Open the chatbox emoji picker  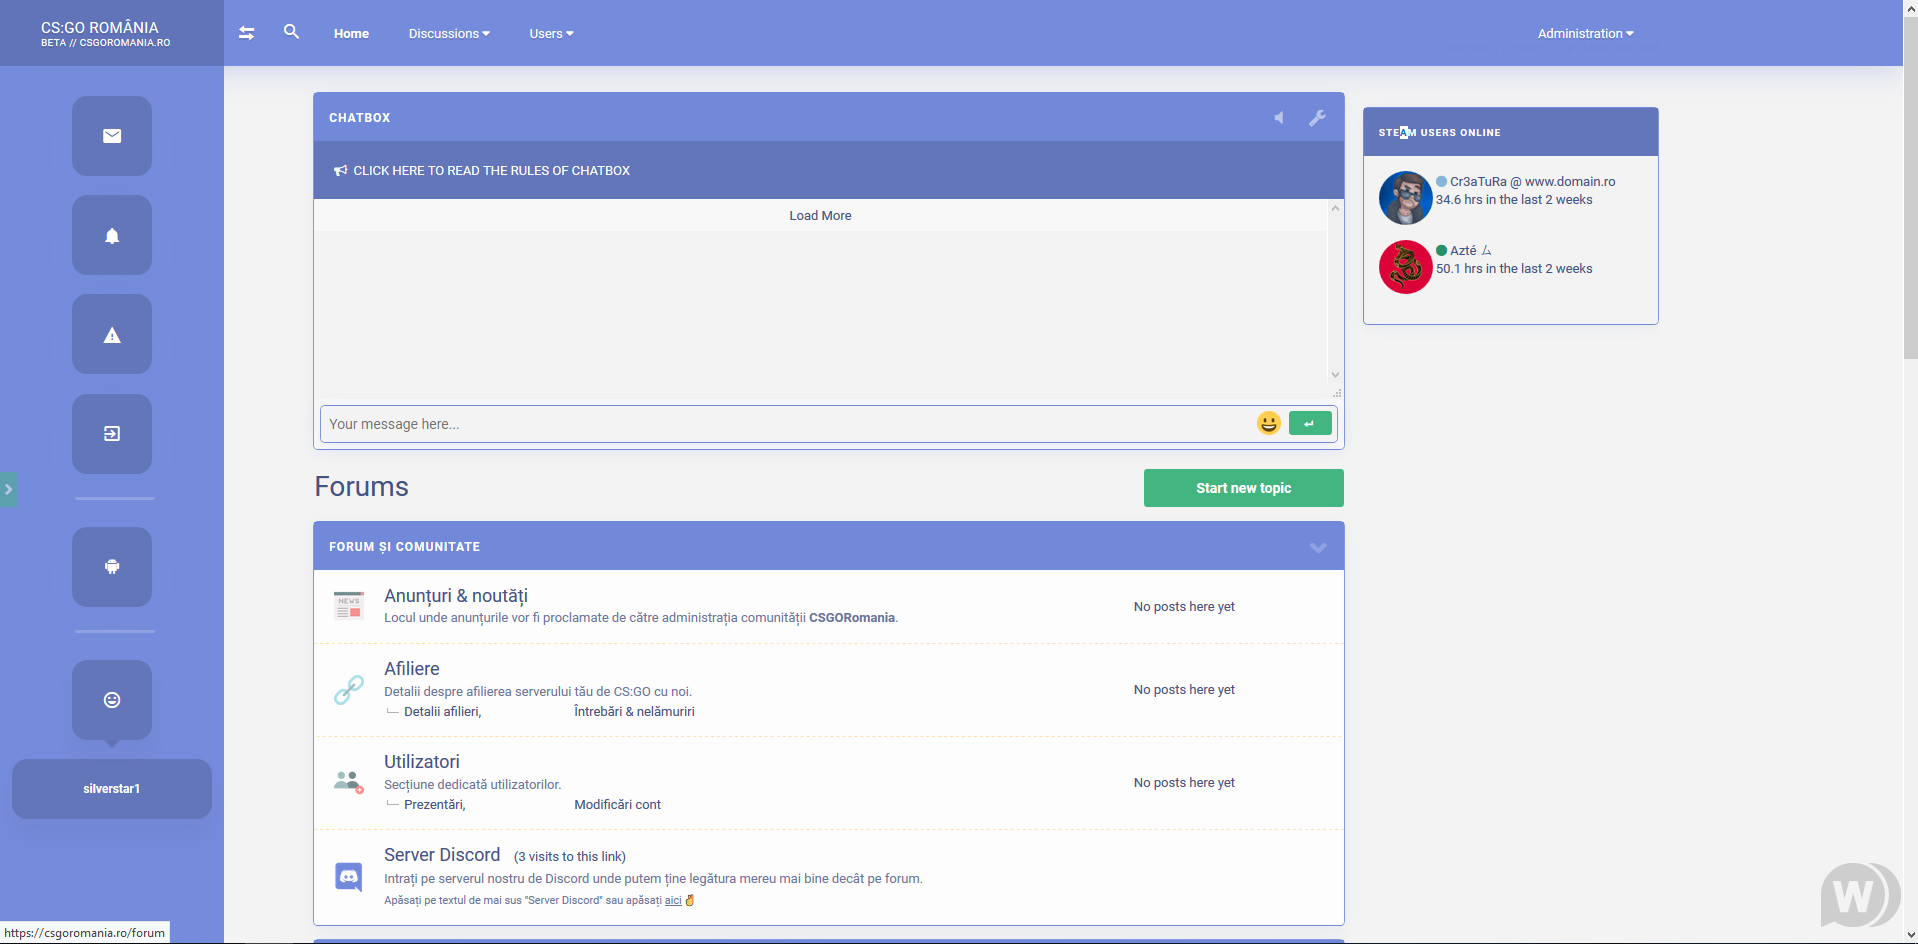pos(1268,423)
